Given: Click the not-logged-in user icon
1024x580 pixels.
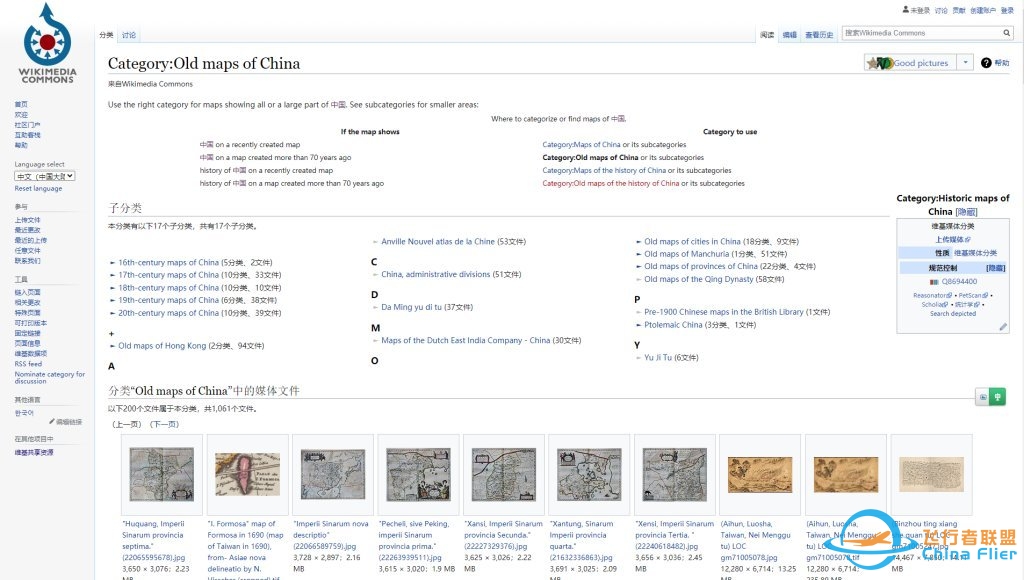Looking at the screenshot, I should [x=906, y=10].
